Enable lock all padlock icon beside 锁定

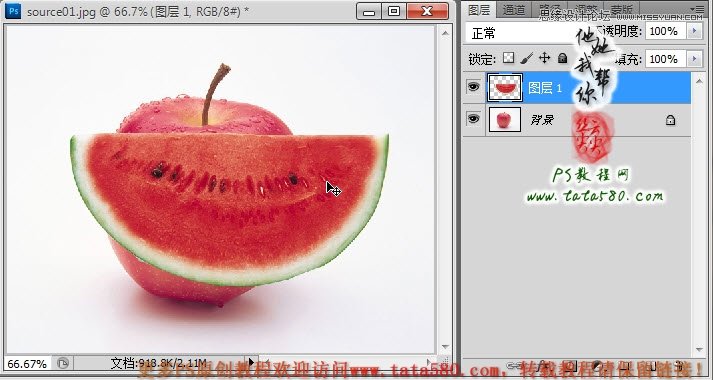pyautogui.click(x=562, y=58)
